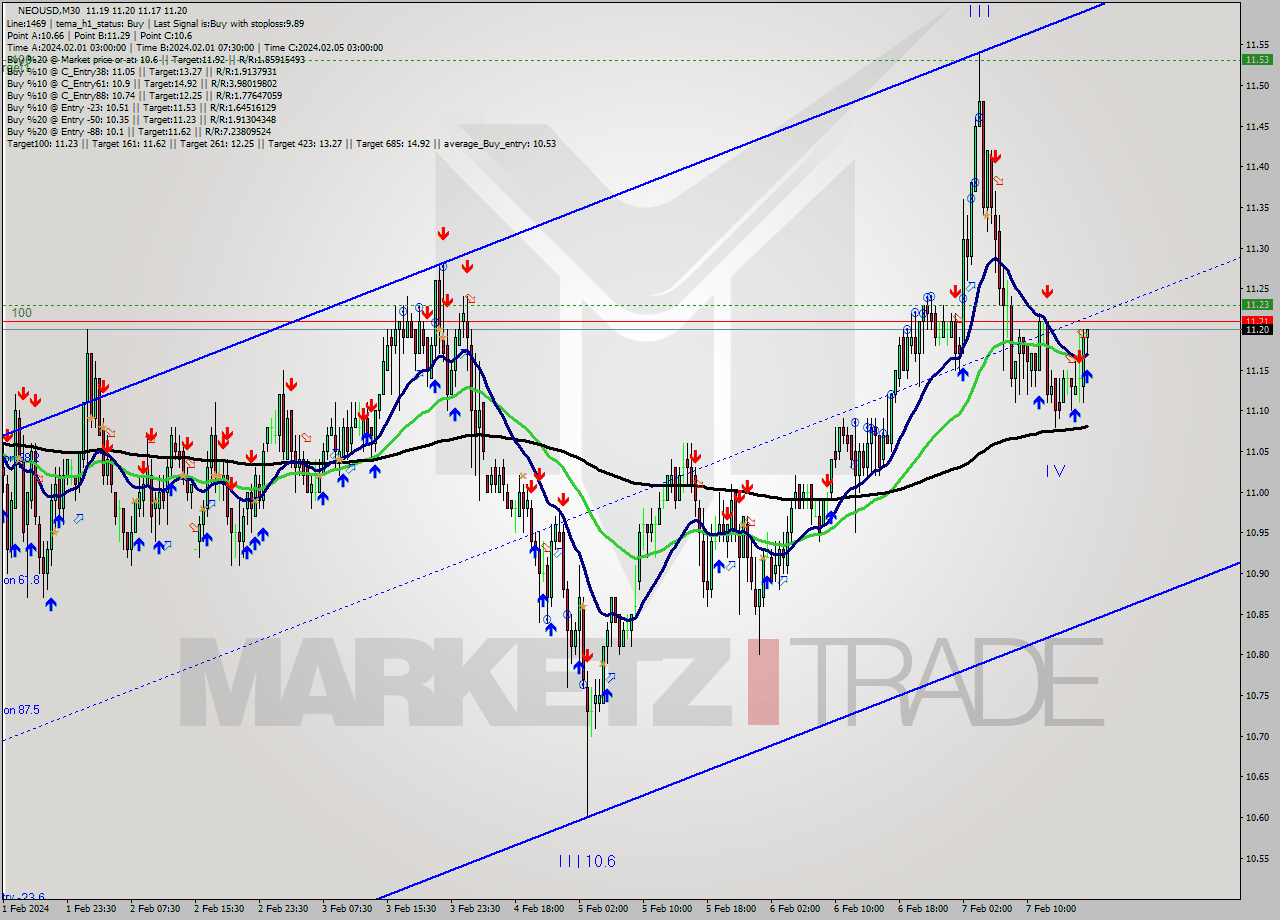Click the '2 Feb 15:30' time axis label

point(219,909)
